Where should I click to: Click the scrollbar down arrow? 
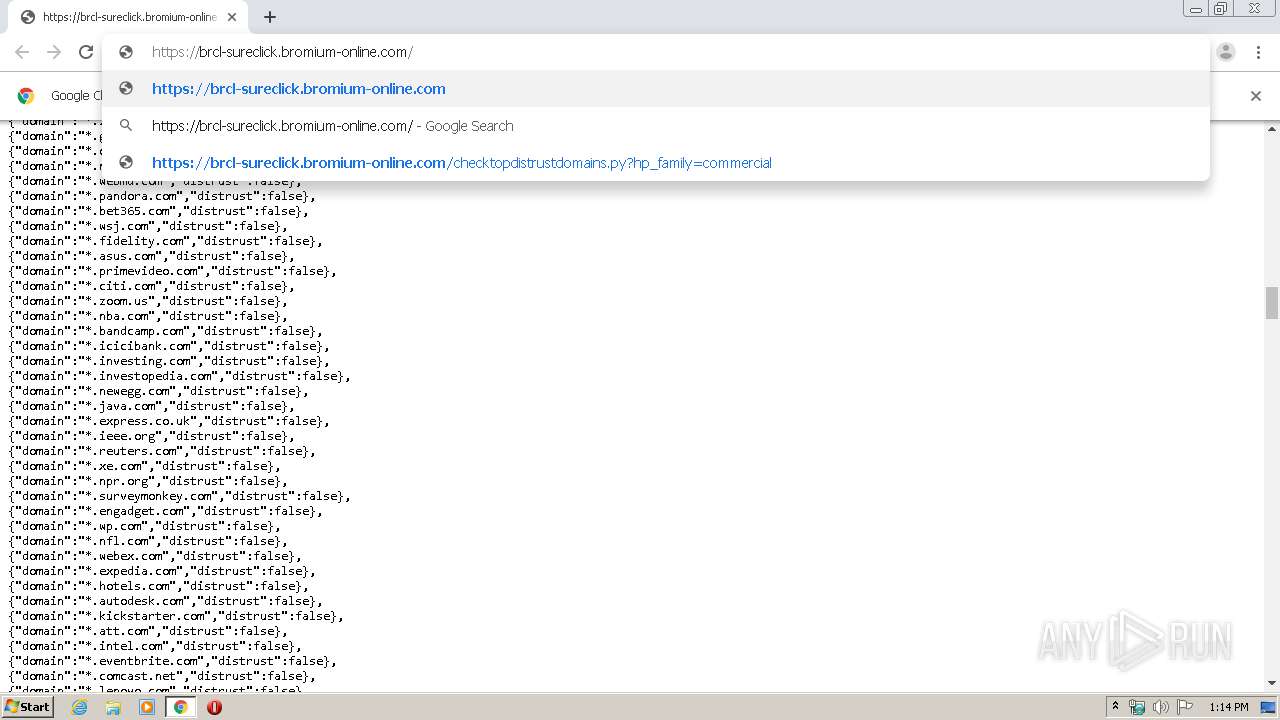1272,683
